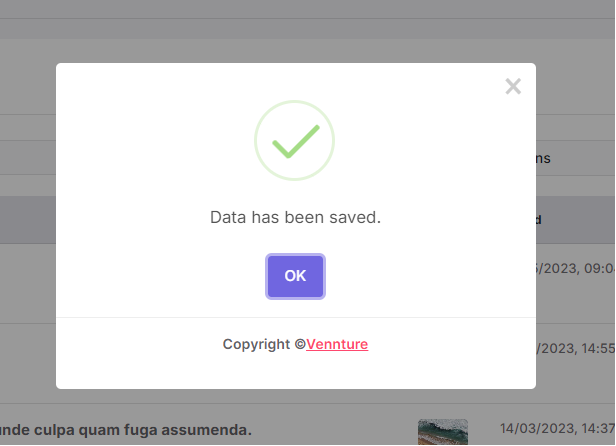This screenshot has width=616, height=446.
Task: Dismiss the dialog by clicking the dimmed backdrop
Action: [28, 79]
